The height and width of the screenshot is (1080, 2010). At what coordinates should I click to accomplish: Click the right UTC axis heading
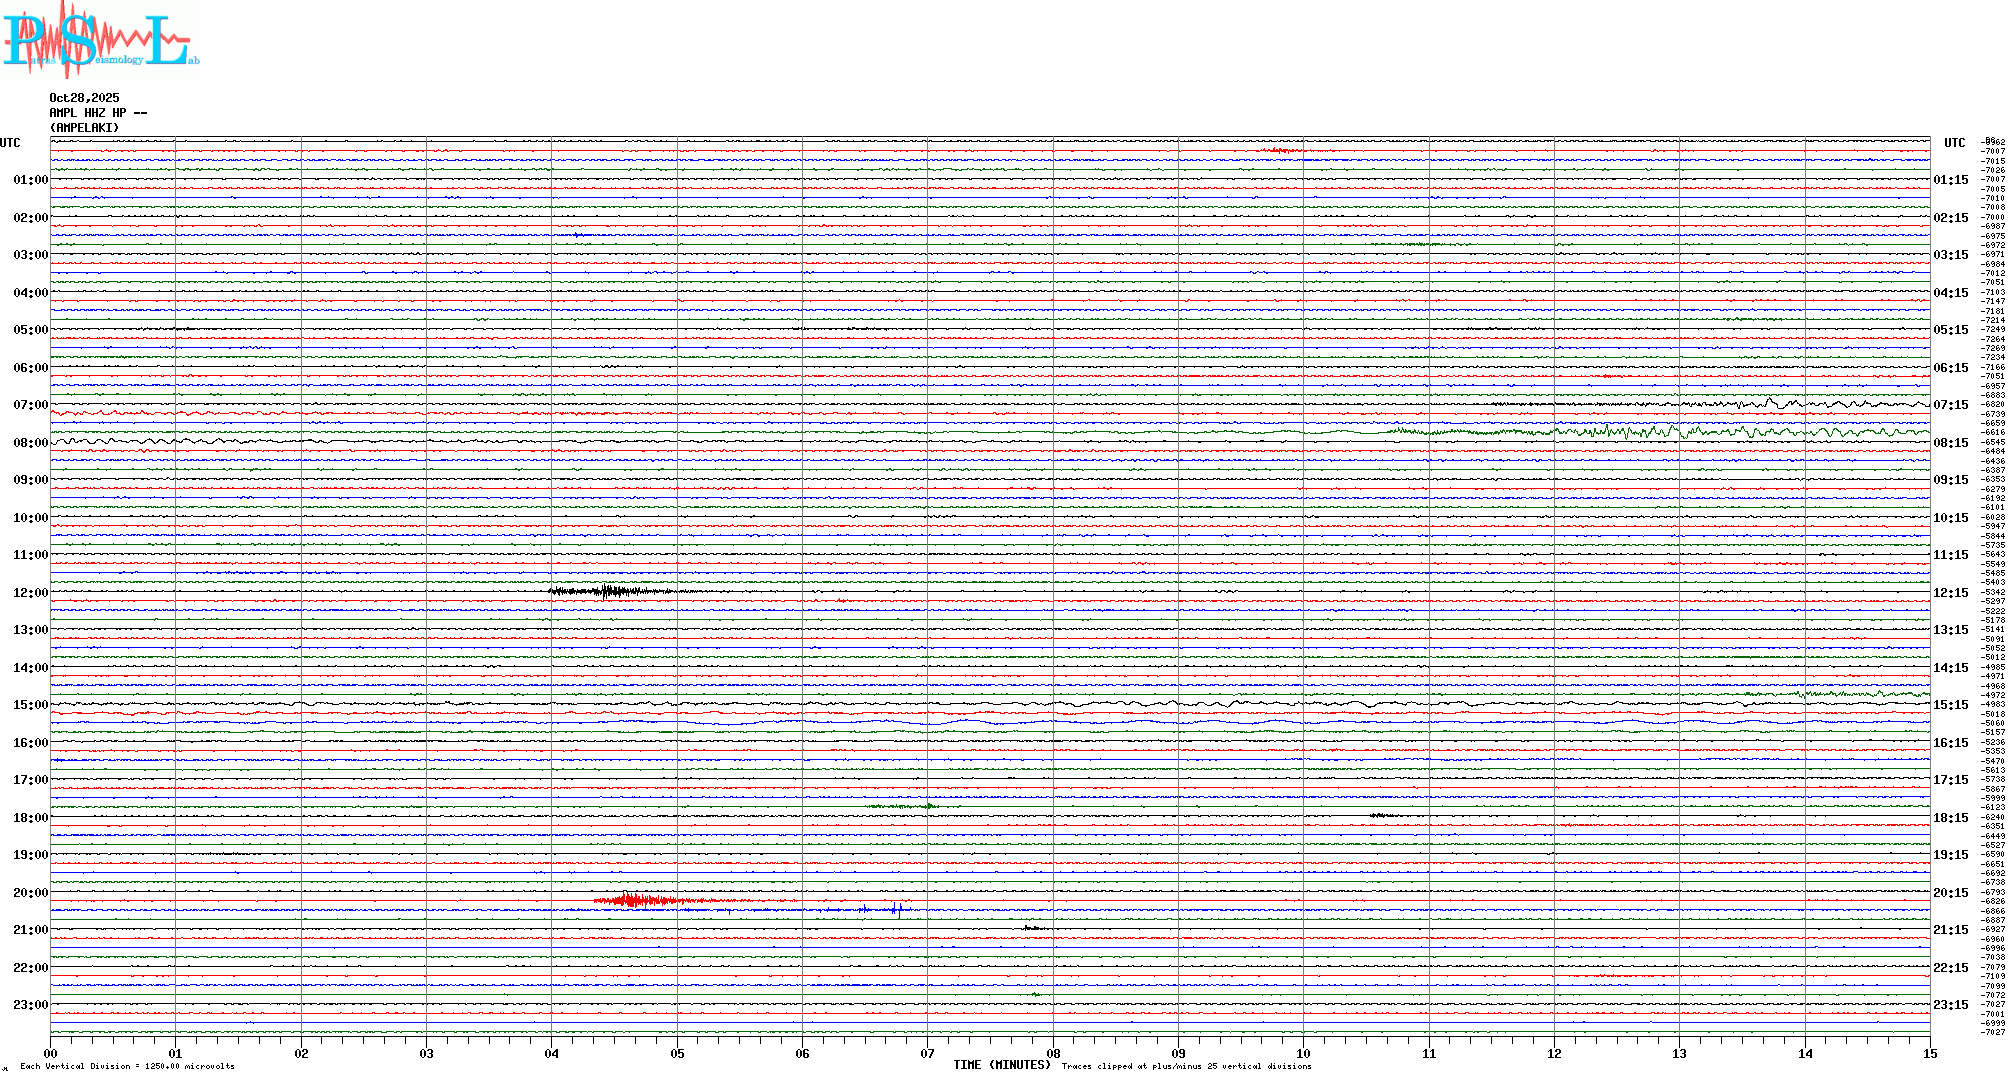pyautogui.click(x=1954, y=143)
